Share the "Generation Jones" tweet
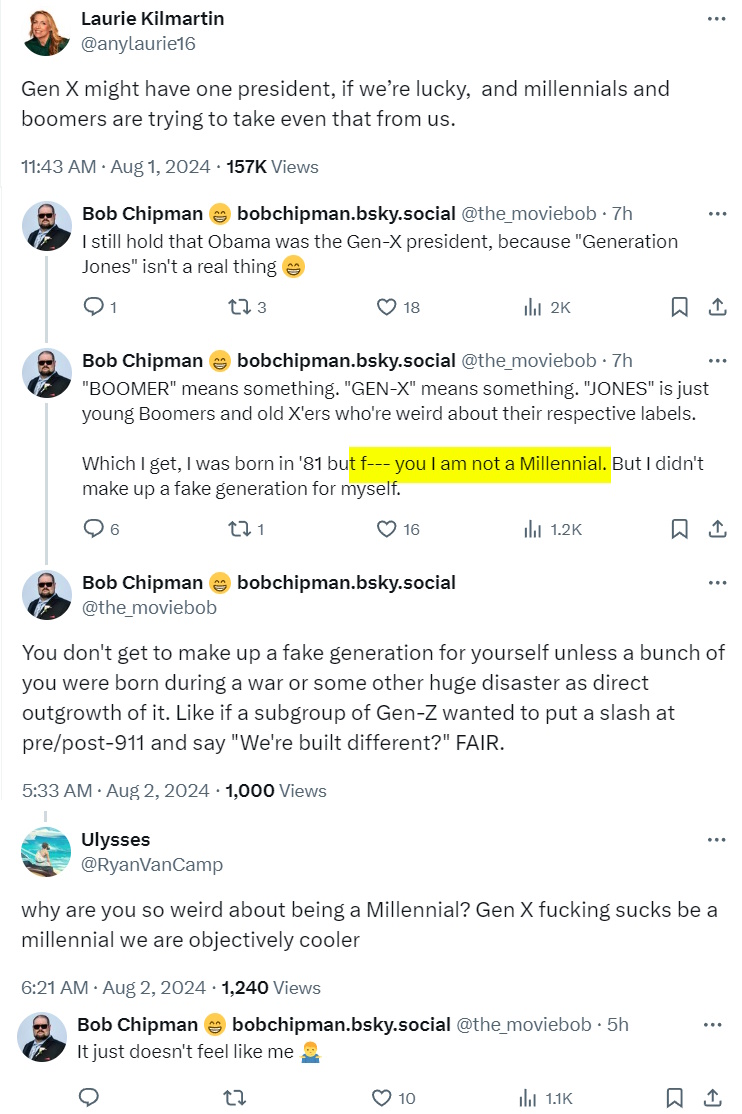The width and height of the screenshot is (742, 1114). point(716,307)
